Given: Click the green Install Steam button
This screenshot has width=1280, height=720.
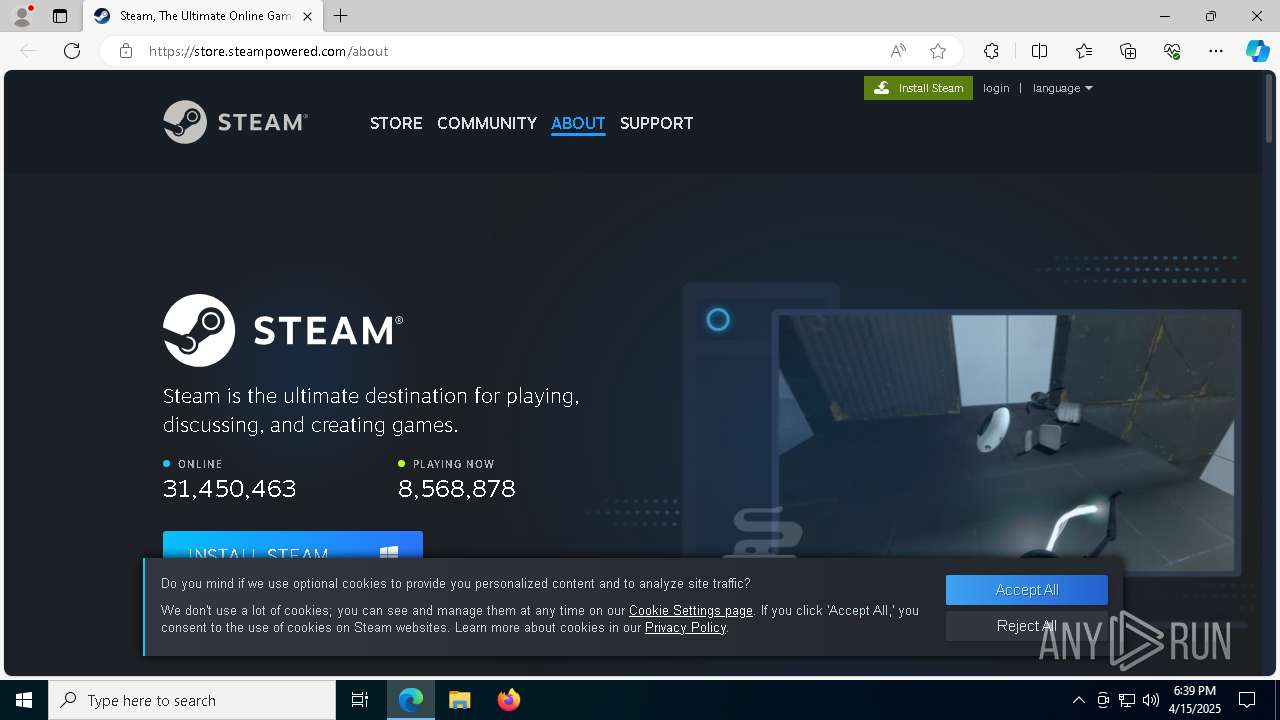Looking at the screenshot, I should coord(918,88).
